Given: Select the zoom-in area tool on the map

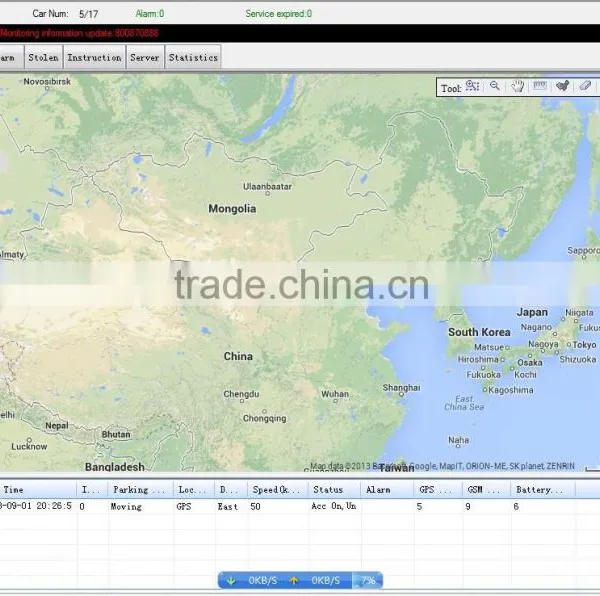Looking at the screenshot, I should click(472, 86).
